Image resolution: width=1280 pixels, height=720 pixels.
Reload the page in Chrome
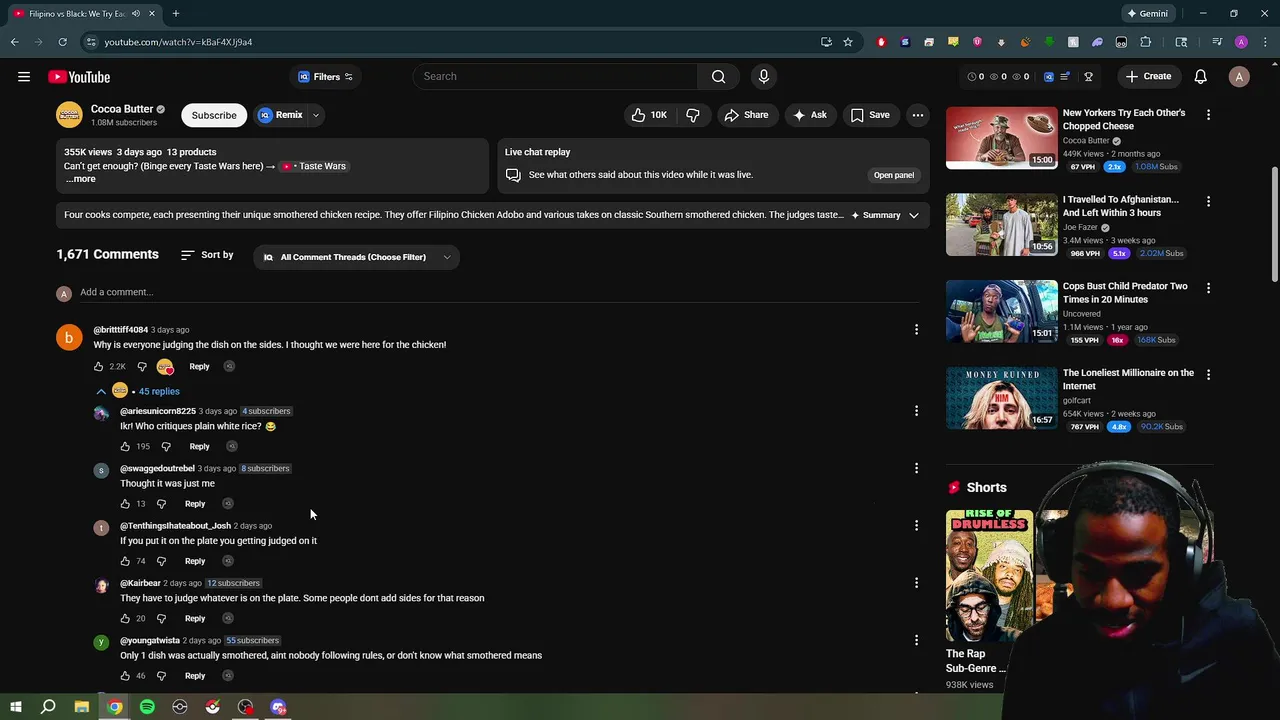point(62,42)
